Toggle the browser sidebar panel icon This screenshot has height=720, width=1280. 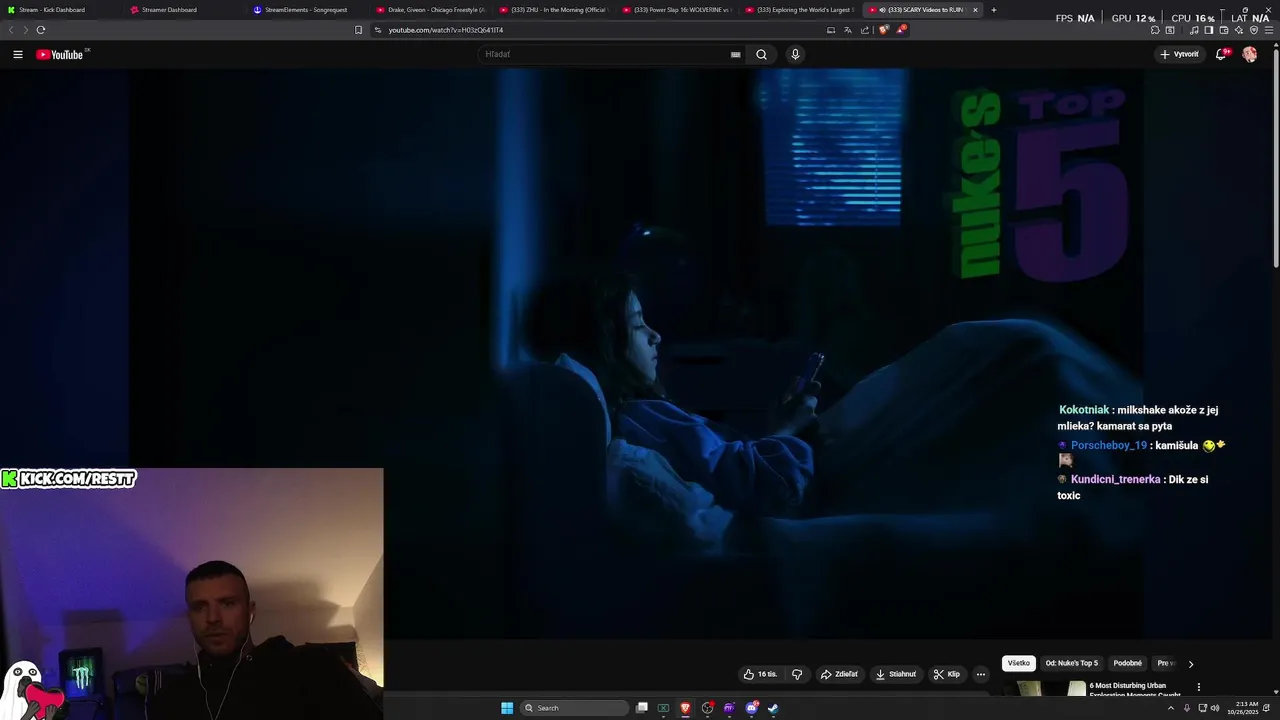click(1209, 30)
